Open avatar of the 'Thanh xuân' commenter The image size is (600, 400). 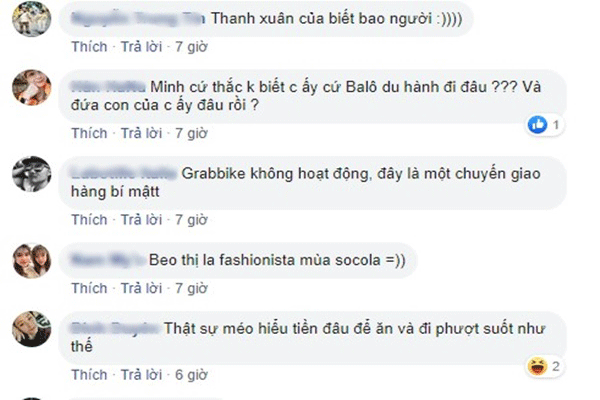click(32, 18)
